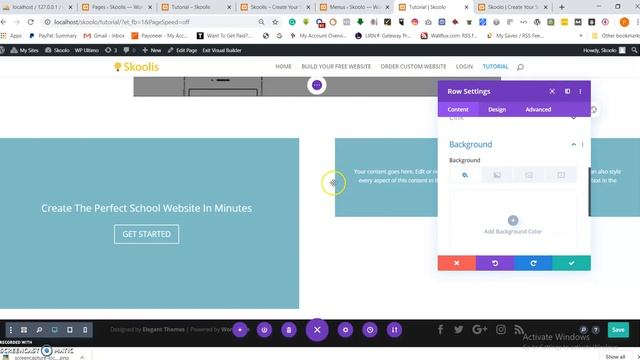Open Background section options dots
Viewport: 640px width, 360px height.
tap(582, 144)
